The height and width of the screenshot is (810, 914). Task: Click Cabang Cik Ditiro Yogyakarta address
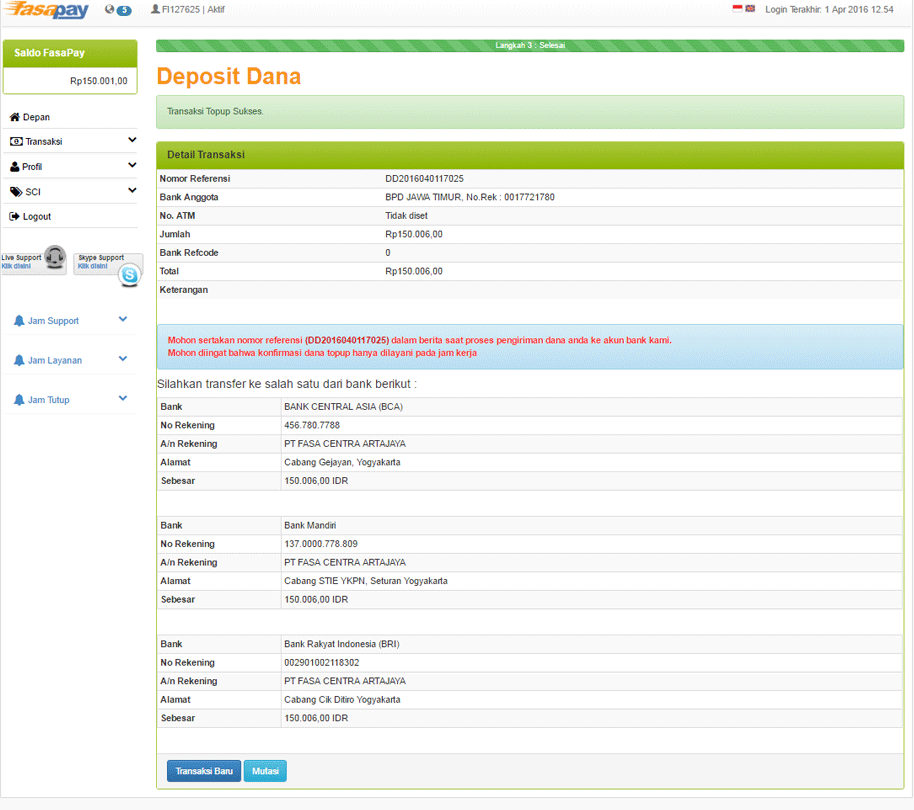pyautogui.click(x=342, y=700)
